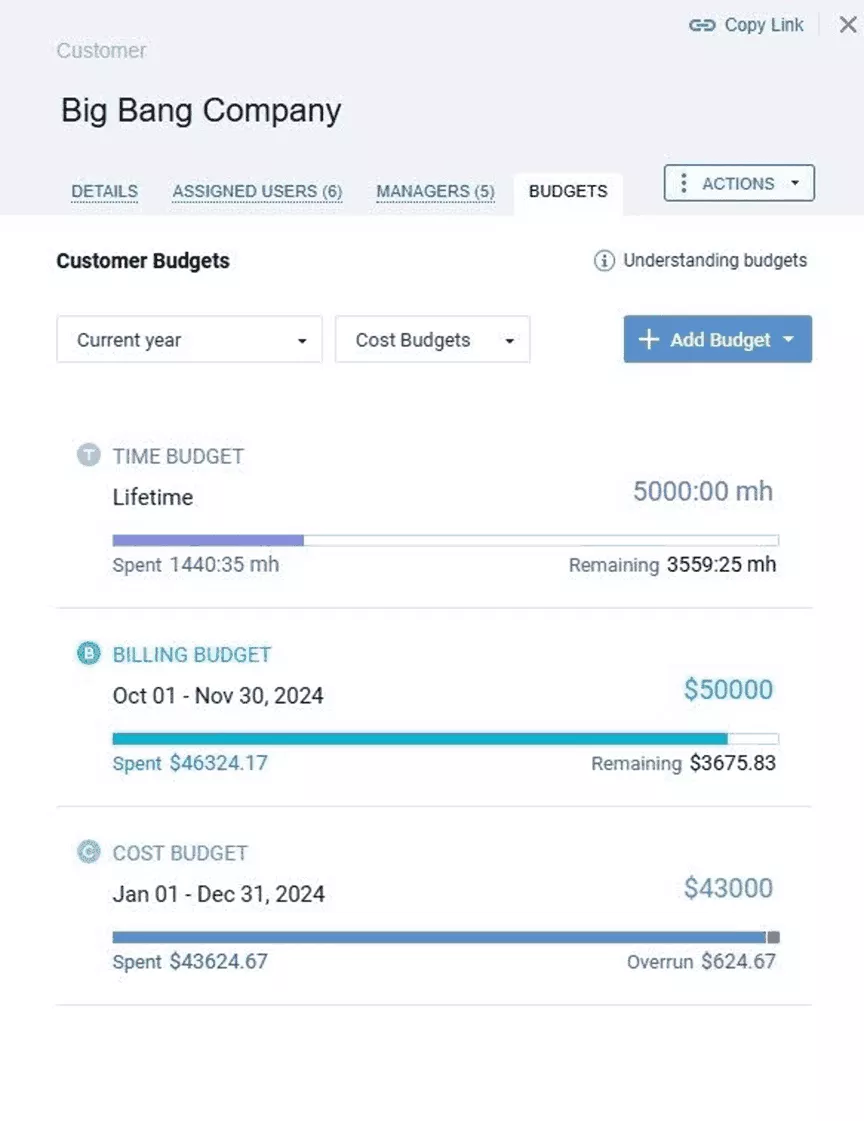Open the Cost Budgets filter dropdown
864x1121 pixels.
click(x=432, y=340)
